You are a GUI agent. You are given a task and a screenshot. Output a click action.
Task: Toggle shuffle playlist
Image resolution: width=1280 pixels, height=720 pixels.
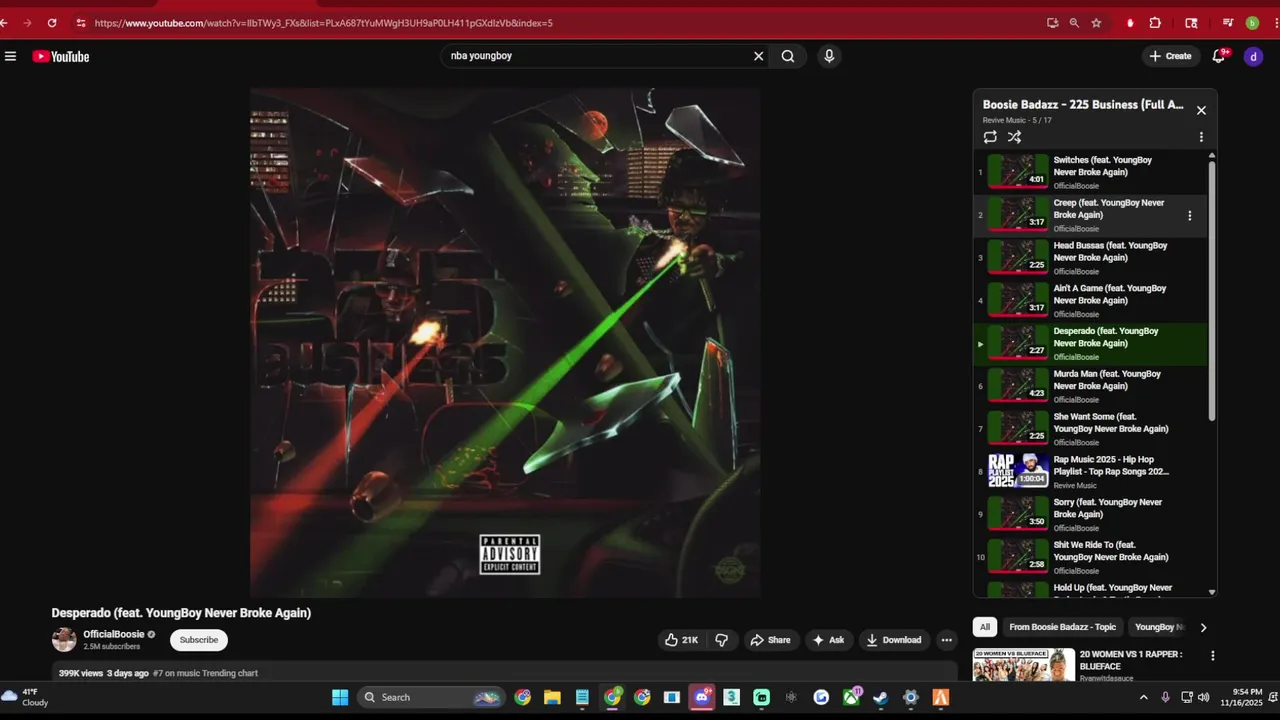click(1014, 137)
